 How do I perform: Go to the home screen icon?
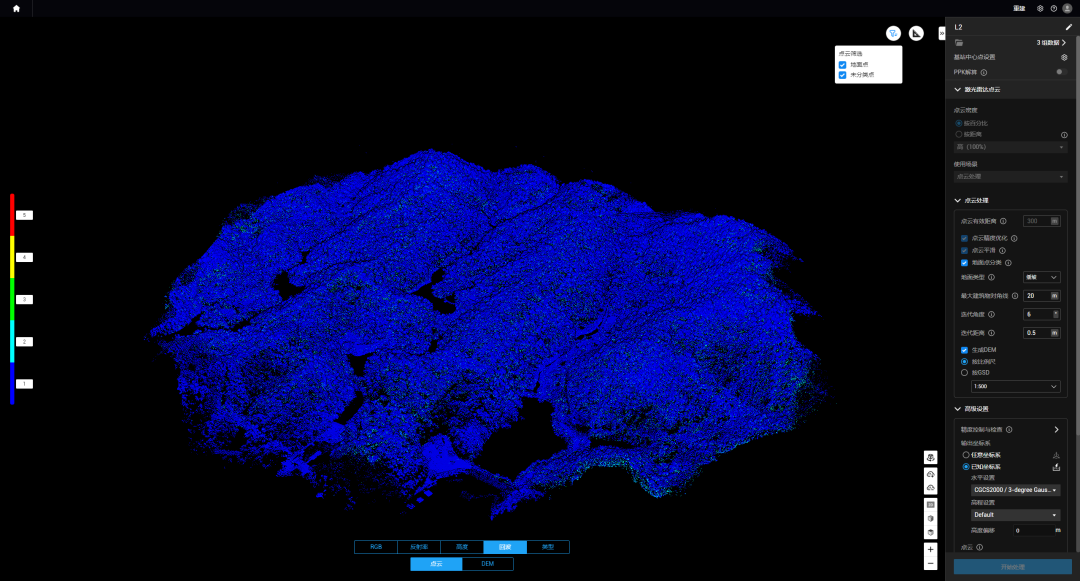17,8
